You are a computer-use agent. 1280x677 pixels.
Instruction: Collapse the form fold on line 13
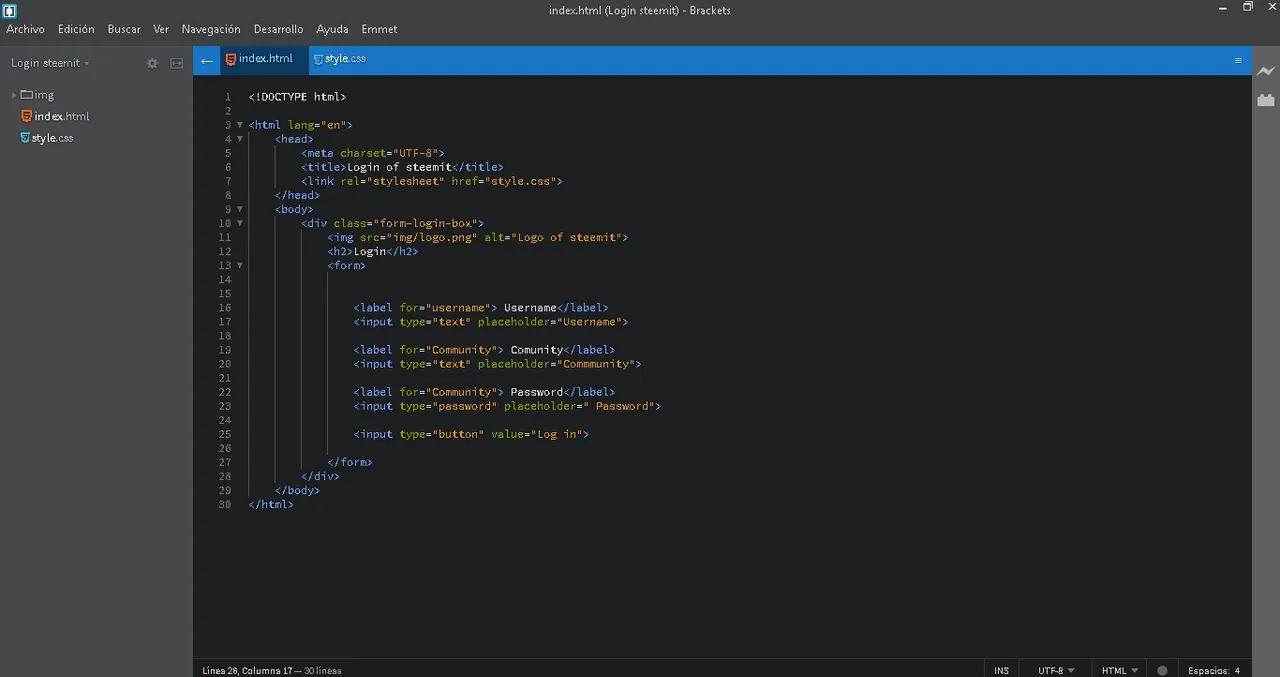point(240,265)
